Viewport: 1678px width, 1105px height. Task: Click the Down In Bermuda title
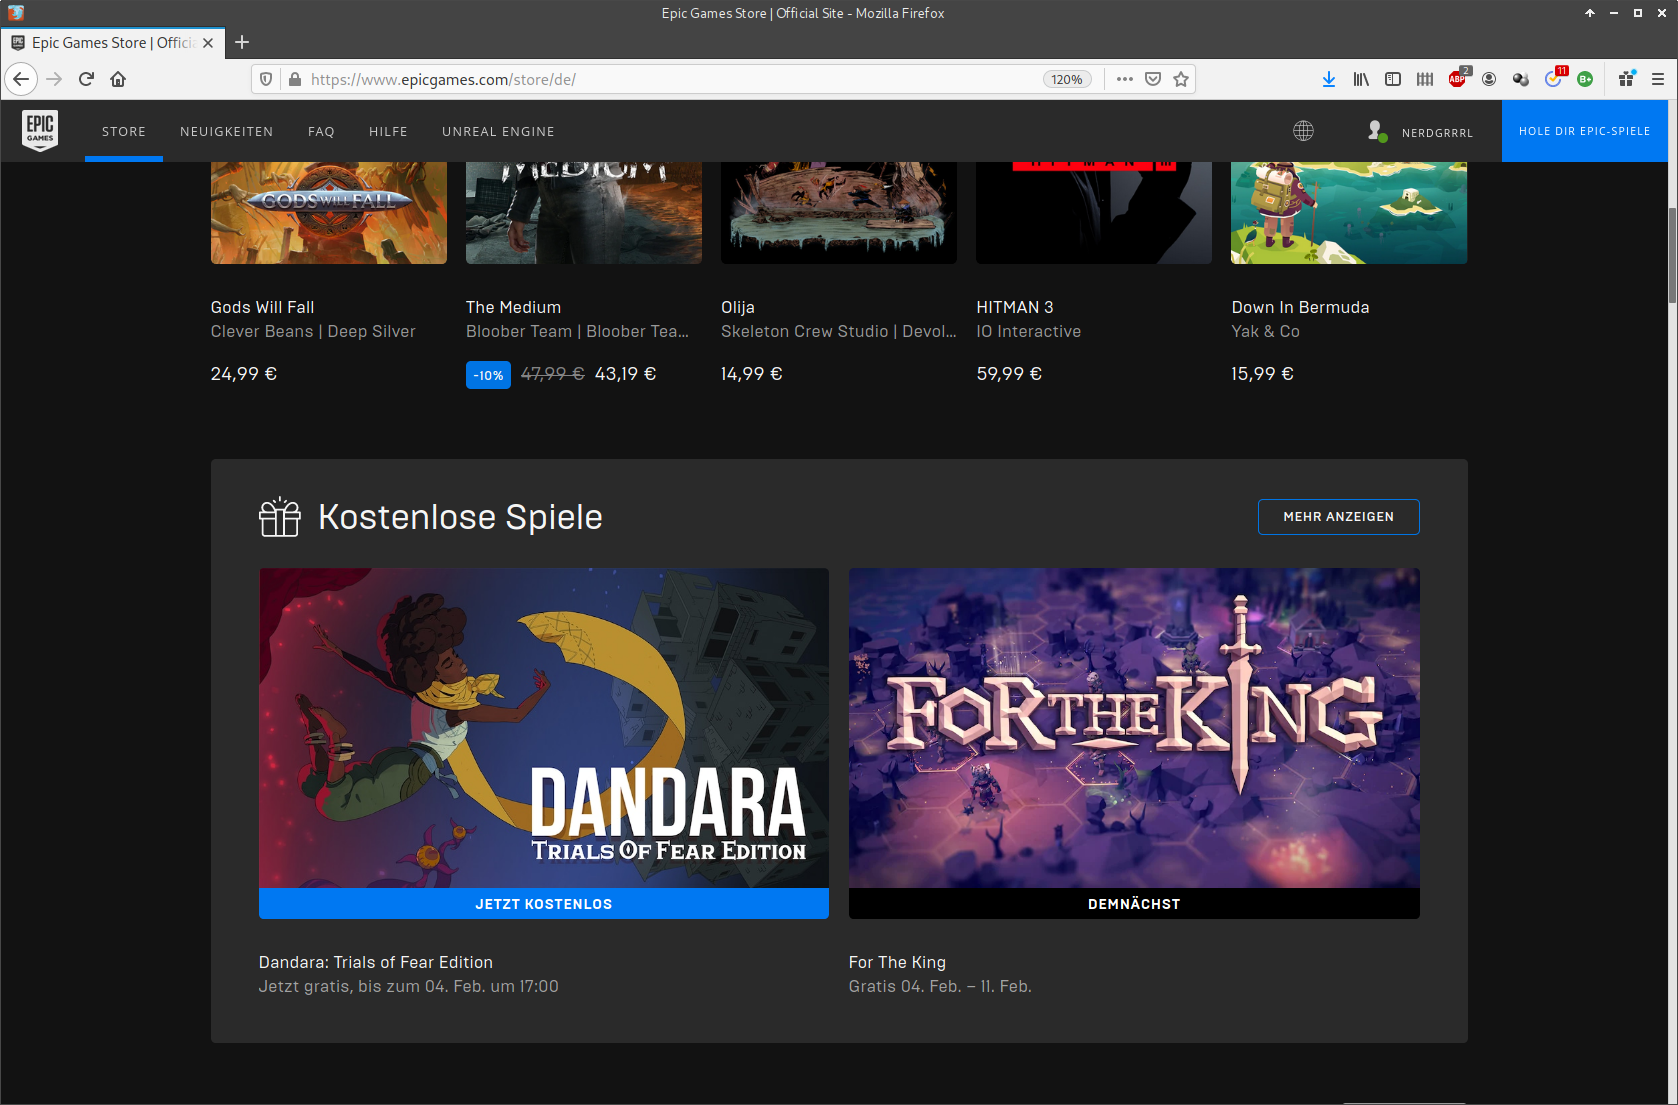1300,307
